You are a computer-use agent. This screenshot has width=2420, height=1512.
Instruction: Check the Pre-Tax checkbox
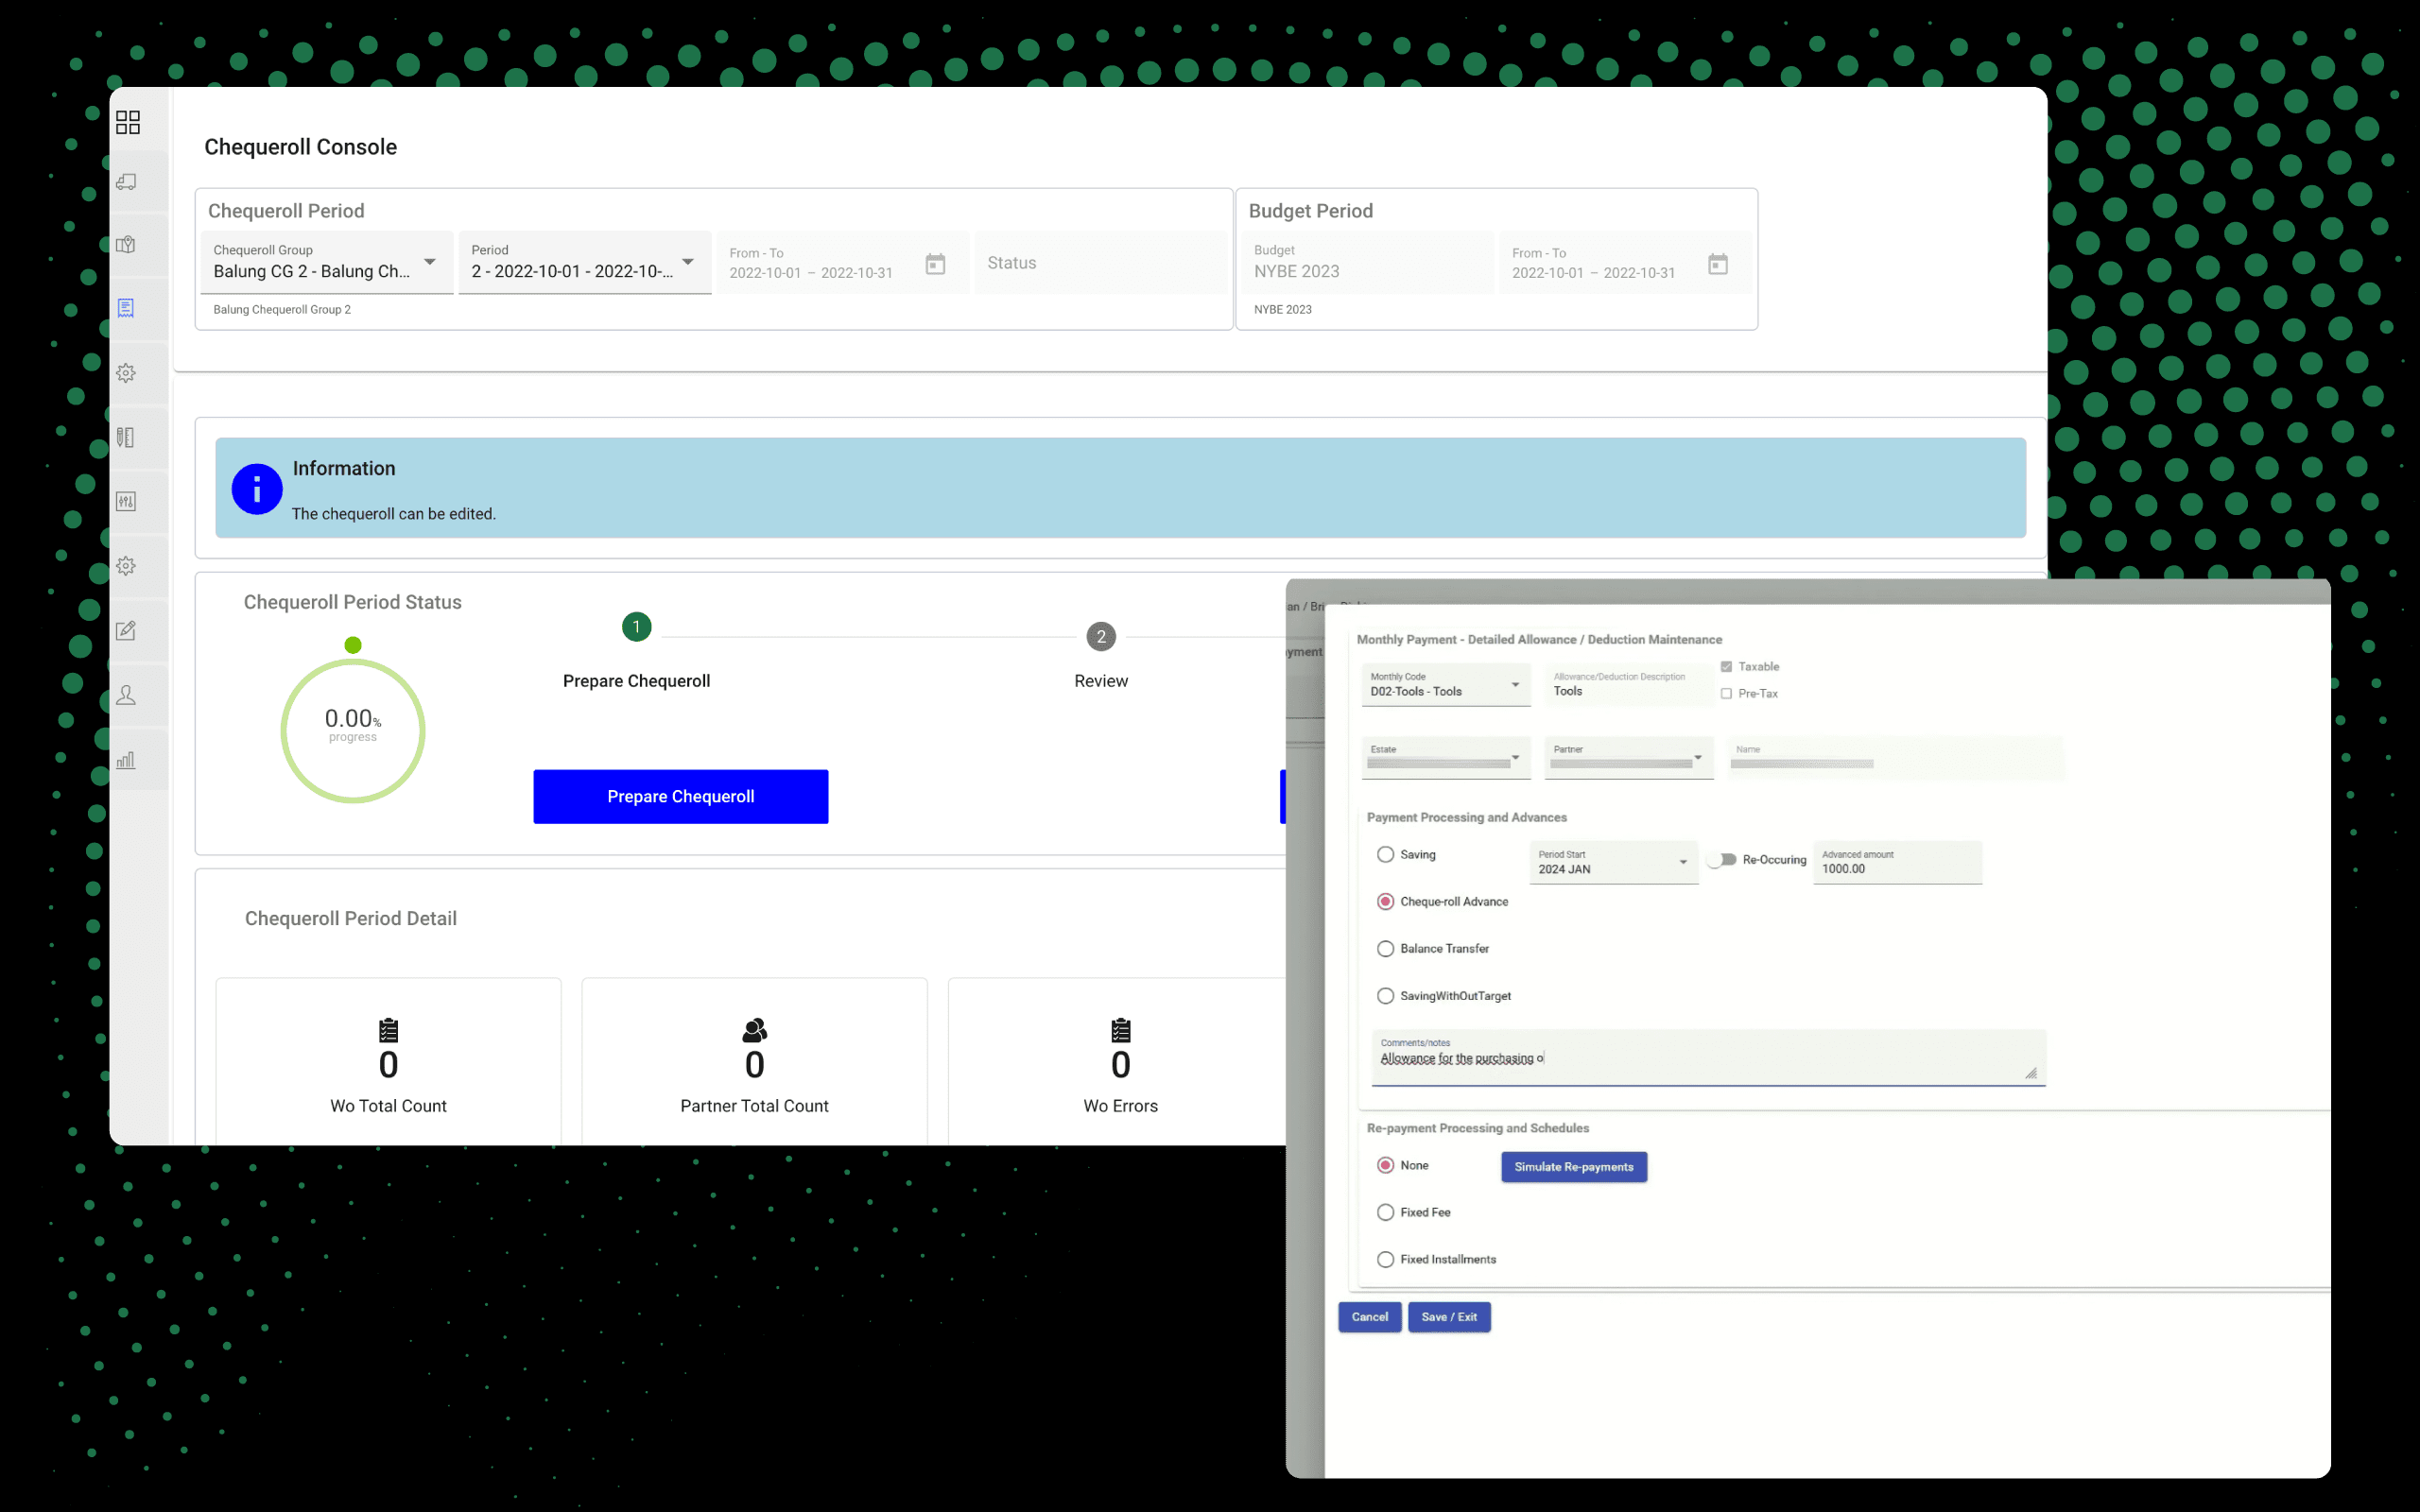pyautogui.click(x=1726, y=694)
